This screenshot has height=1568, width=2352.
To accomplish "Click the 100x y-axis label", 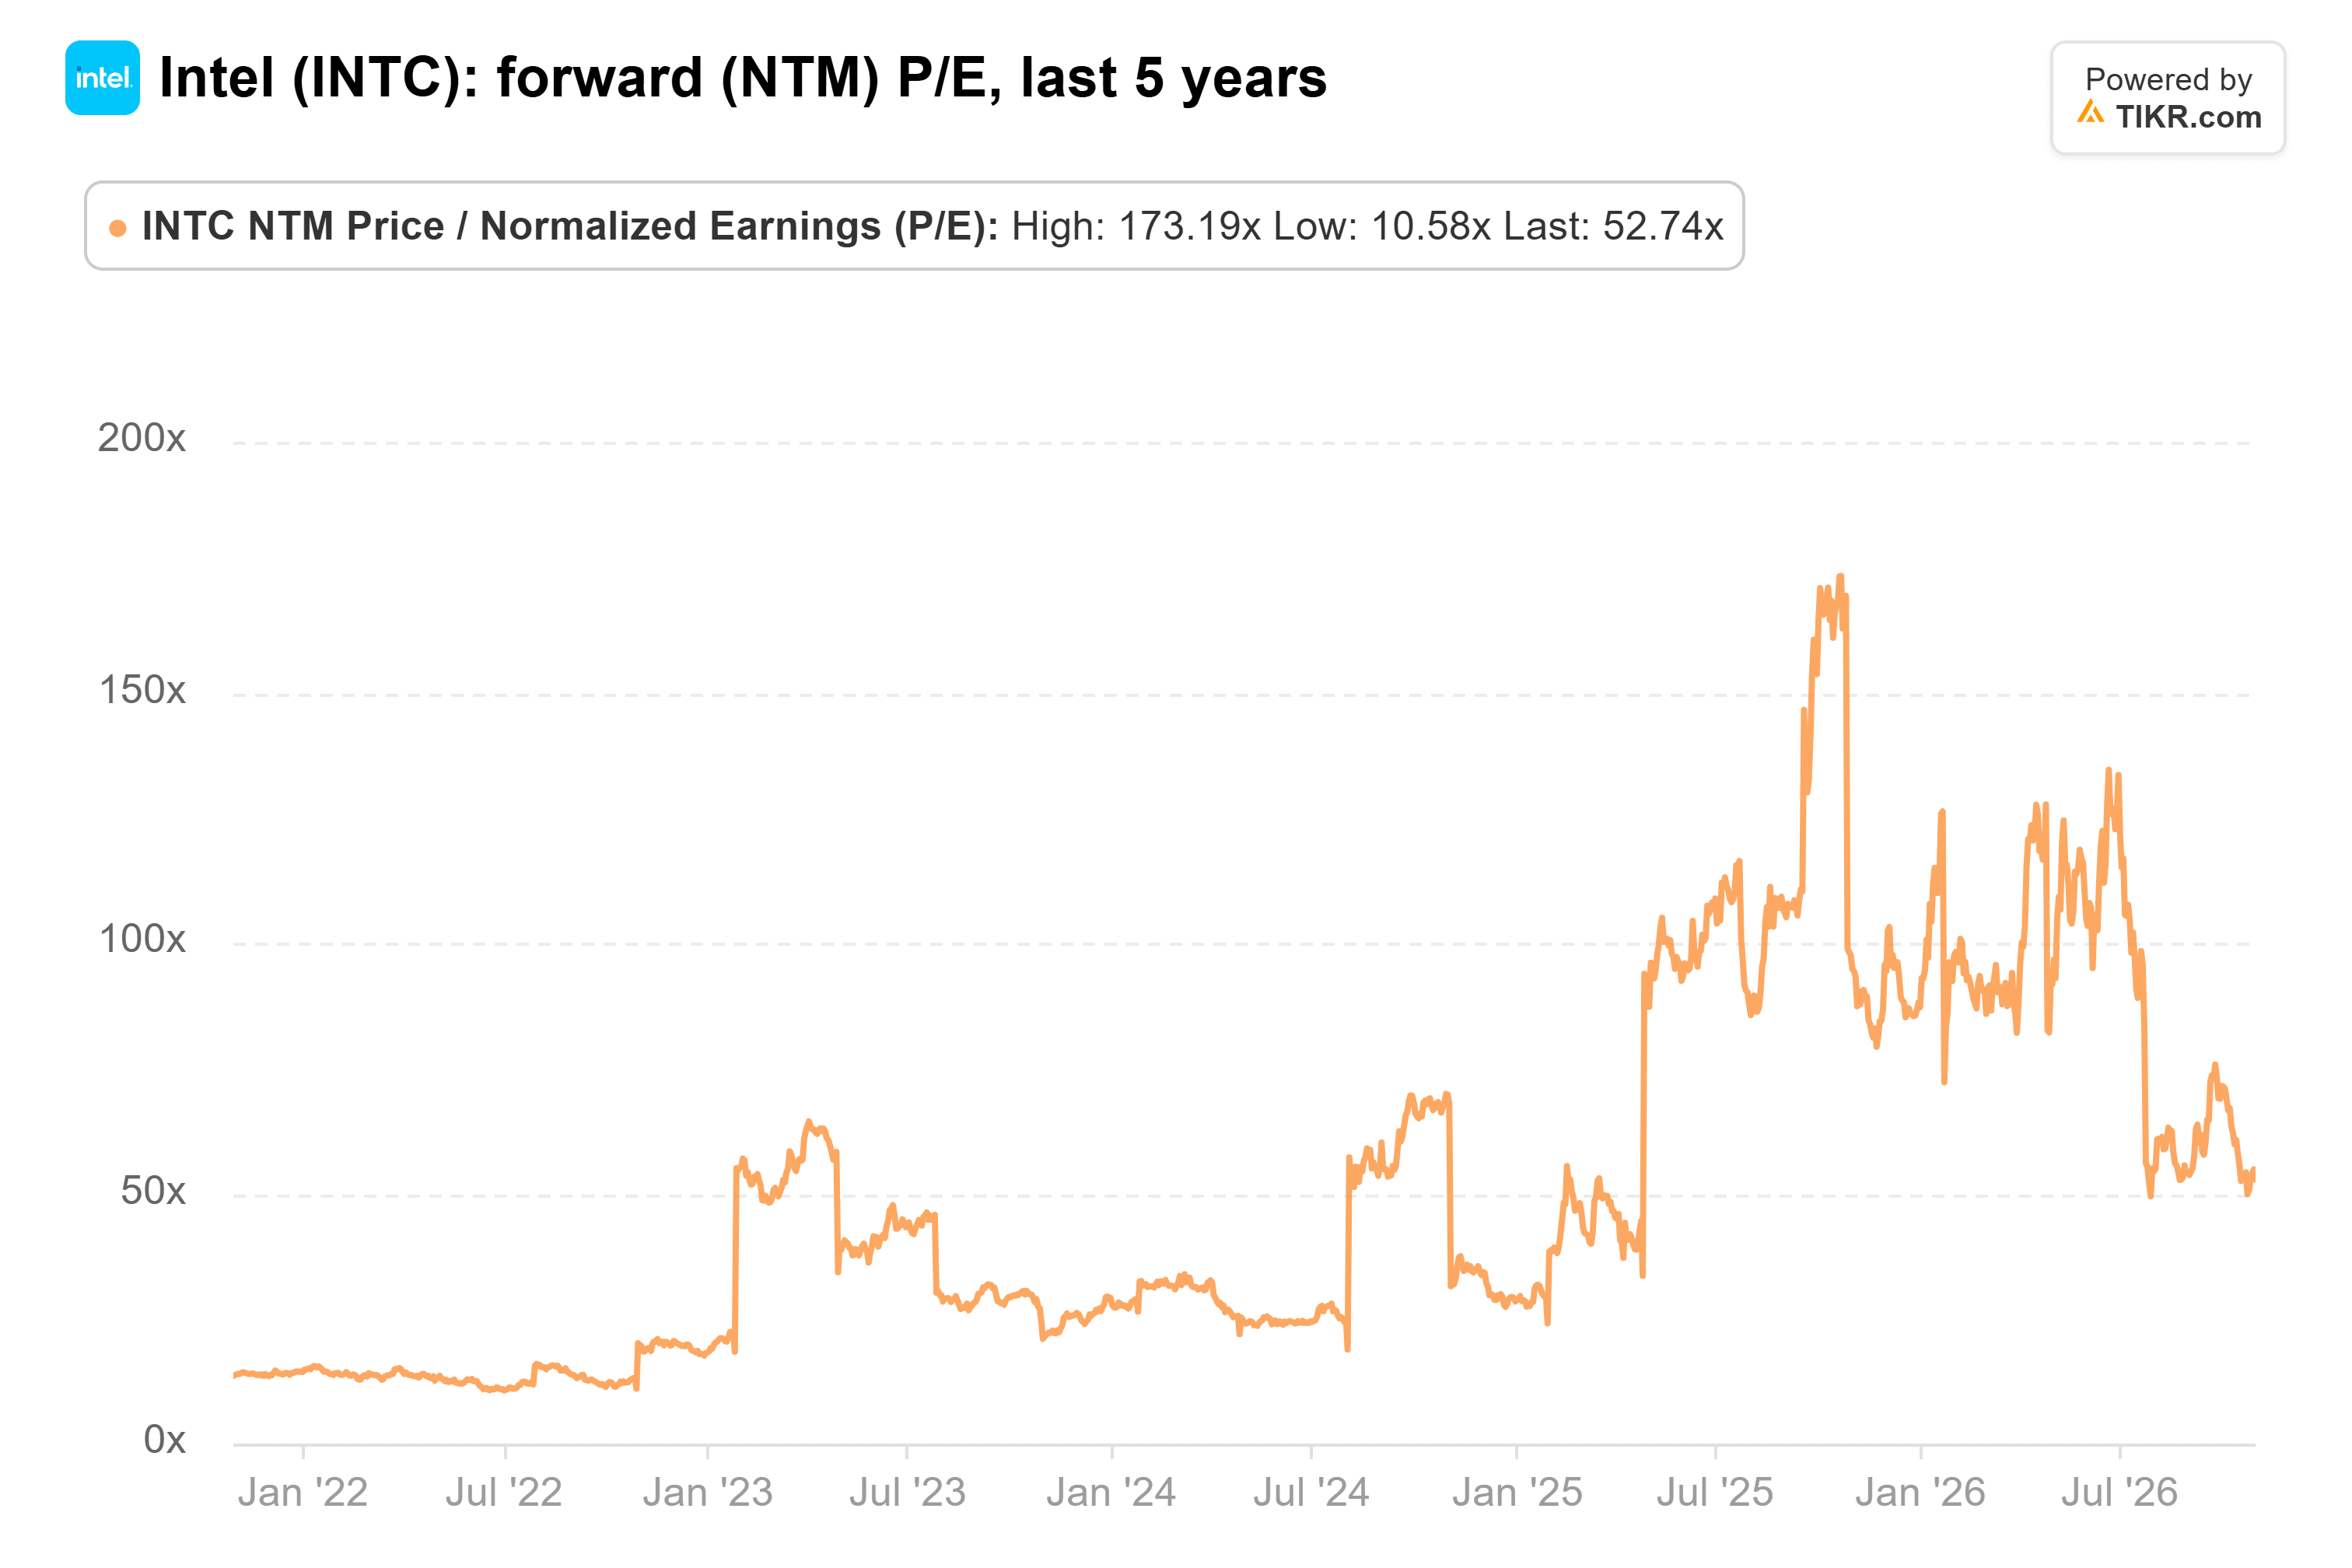I will click(x=142, y=939).
